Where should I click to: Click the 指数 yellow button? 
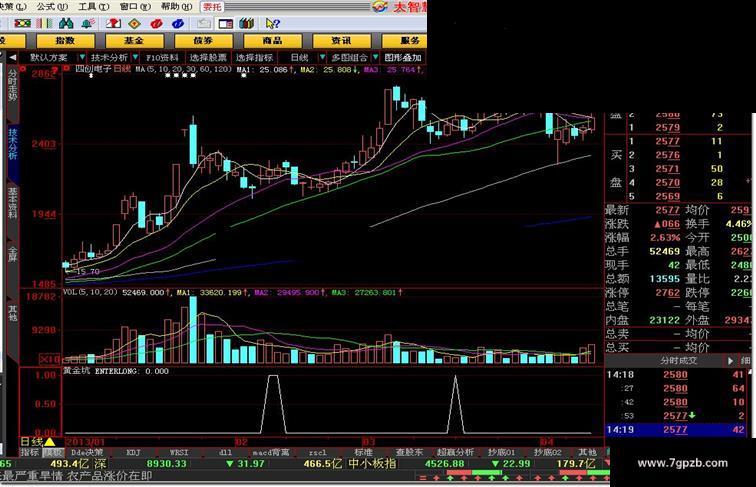65,41
